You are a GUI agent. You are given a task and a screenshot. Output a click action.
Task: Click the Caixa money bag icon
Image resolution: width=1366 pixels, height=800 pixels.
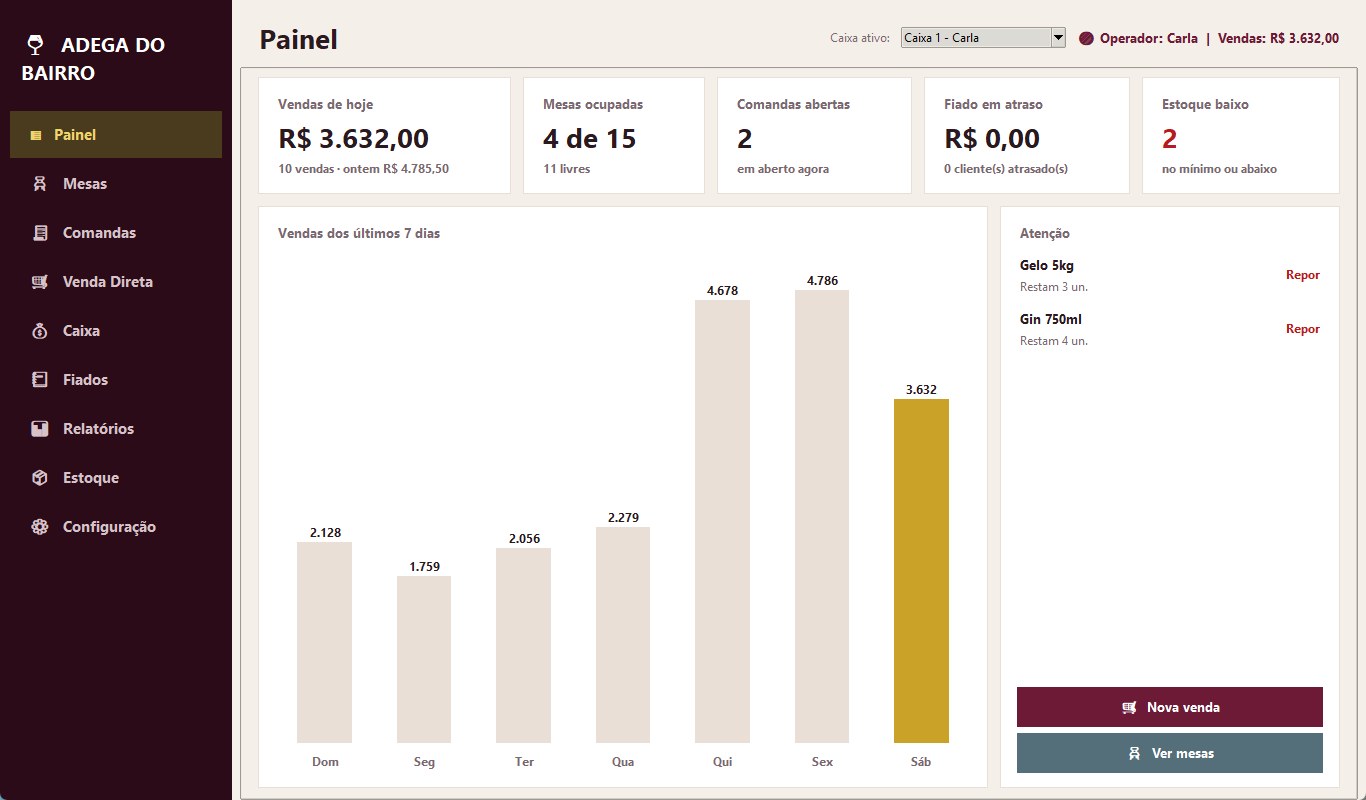tap(40, 331)
